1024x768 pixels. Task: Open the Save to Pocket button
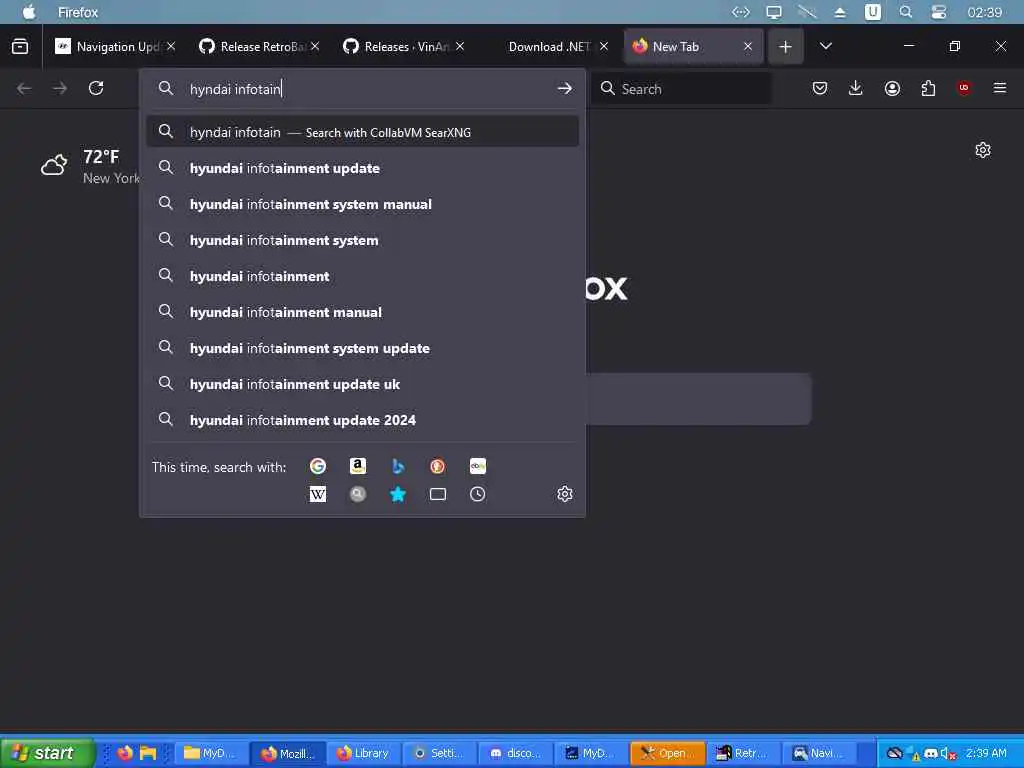pos(820,88)
